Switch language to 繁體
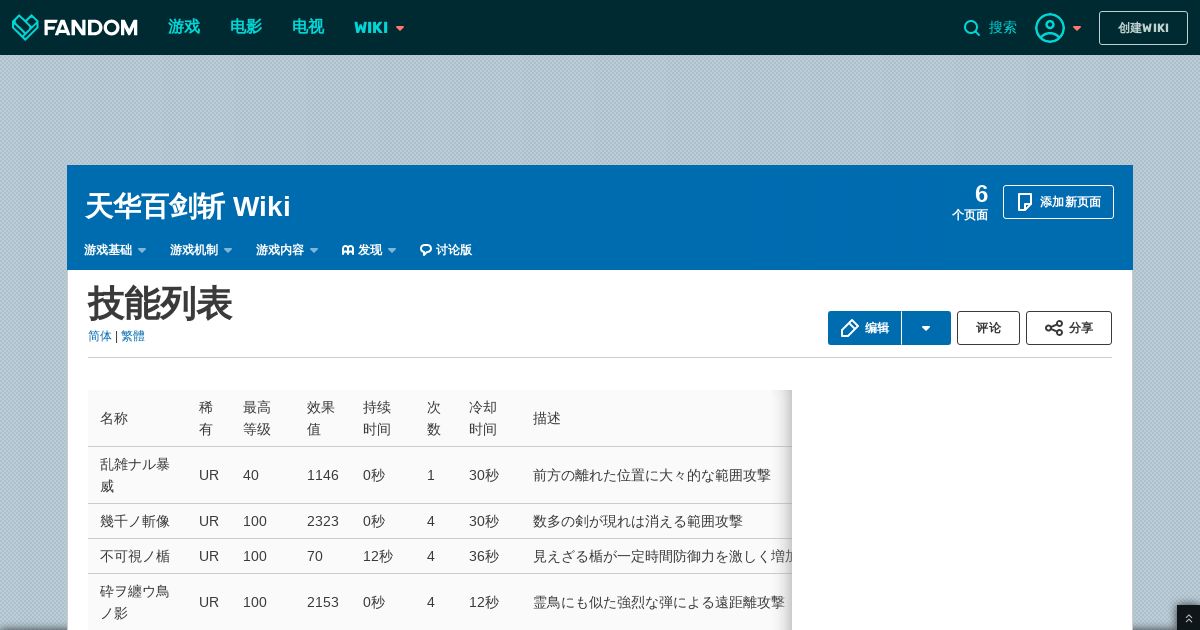The width and height of the screenshot is (1200, 630). [x=133, y=336]
